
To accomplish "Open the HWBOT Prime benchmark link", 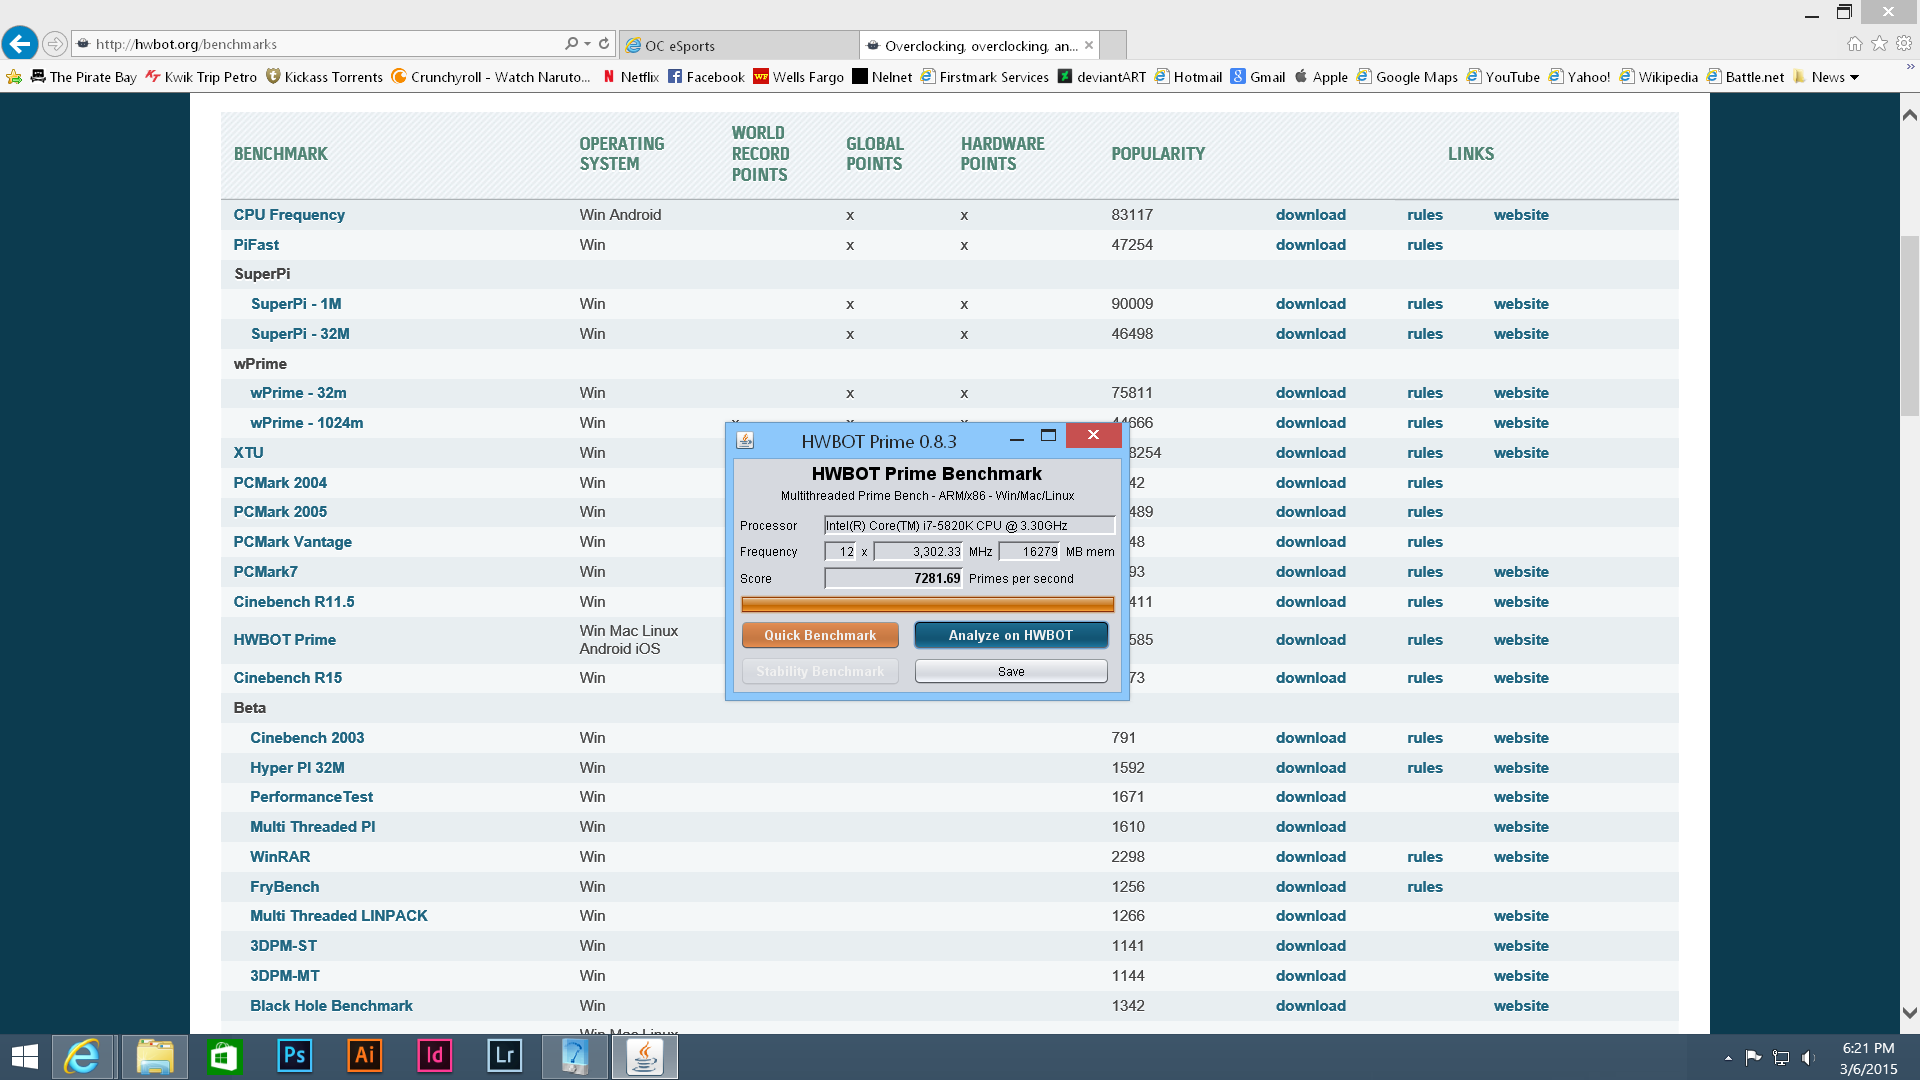I will point(284,640).
